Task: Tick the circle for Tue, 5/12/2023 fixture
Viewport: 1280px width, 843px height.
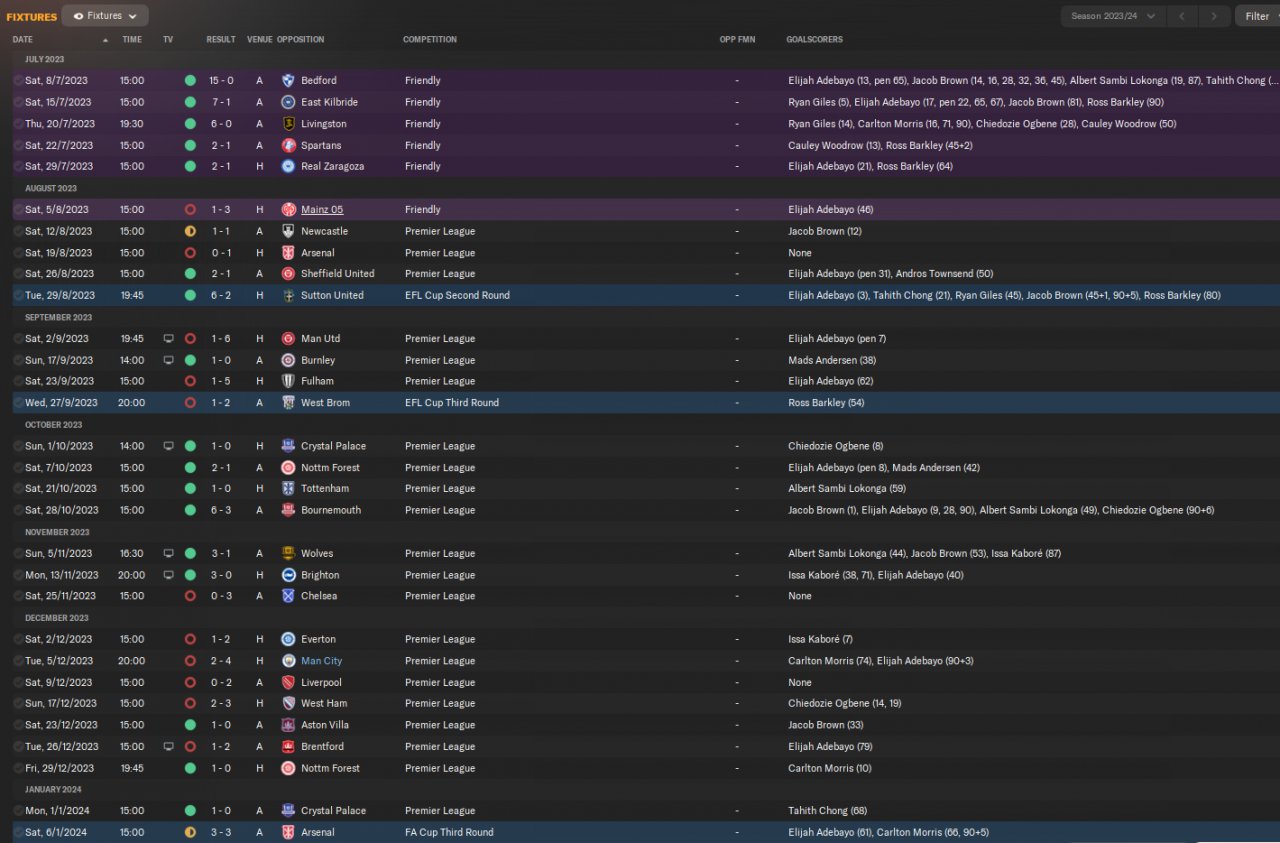Action: coord(18,661)
